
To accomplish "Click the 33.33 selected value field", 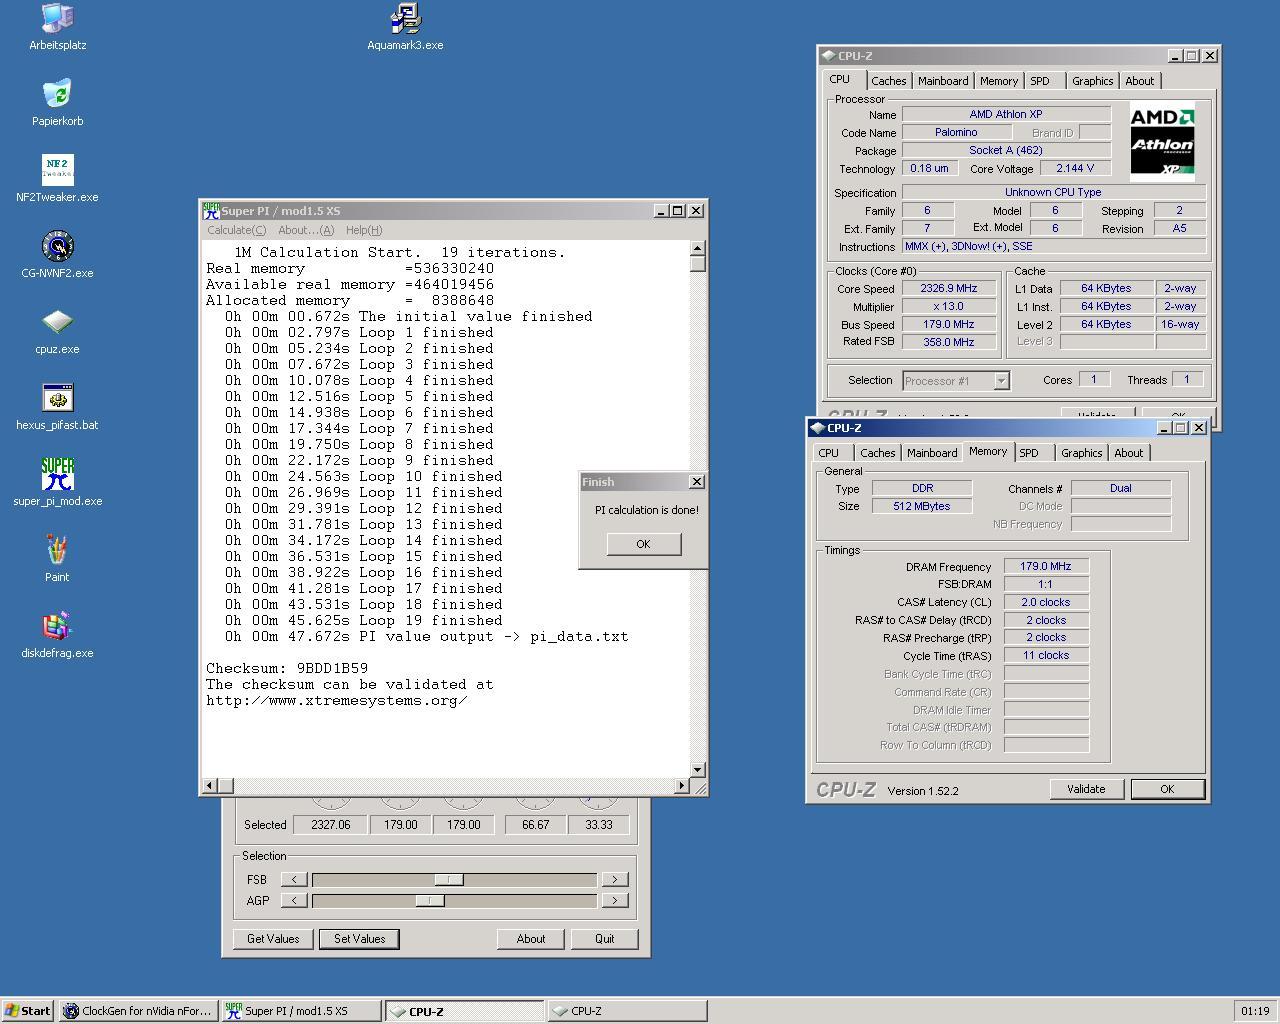I will pyautogui.click(x=598, y=825).
